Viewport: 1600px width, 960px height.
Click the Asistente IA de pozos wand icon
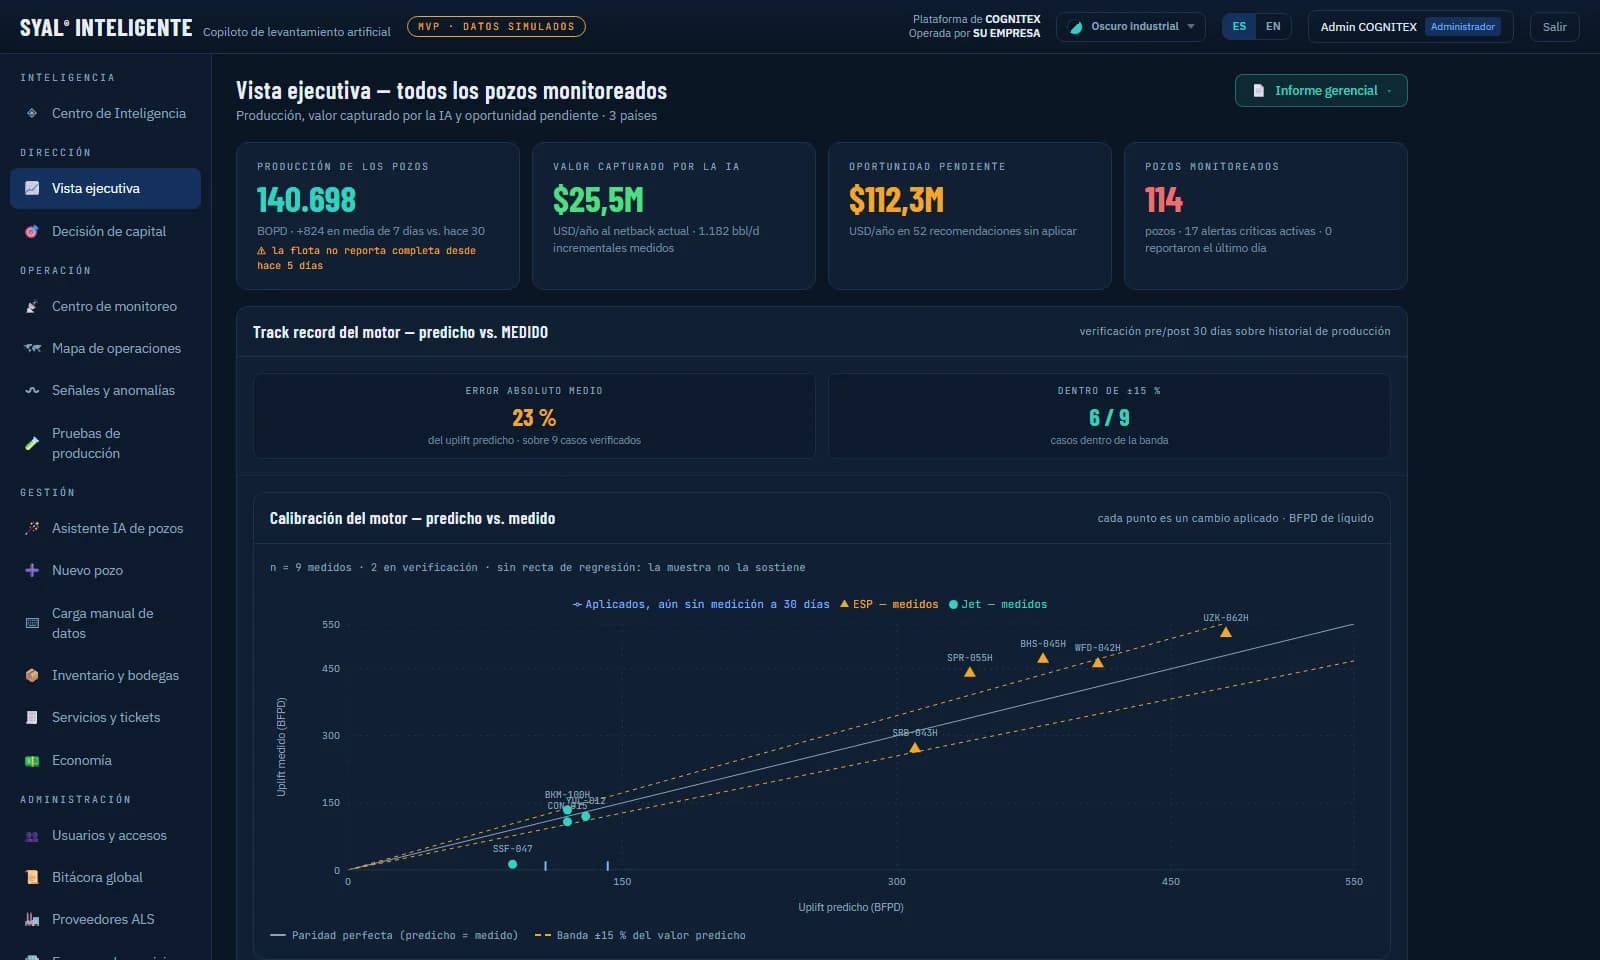(32, 528)
